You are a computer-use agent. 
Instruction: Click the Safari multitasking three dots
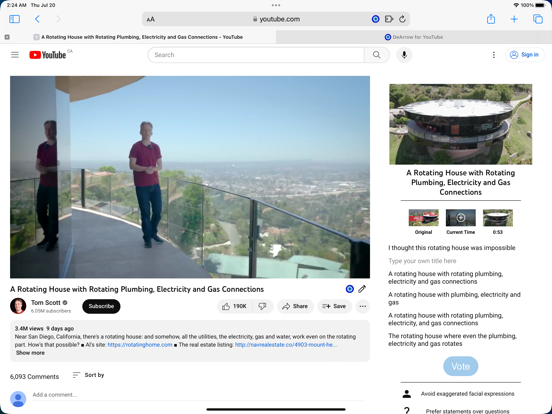[276, 5]
